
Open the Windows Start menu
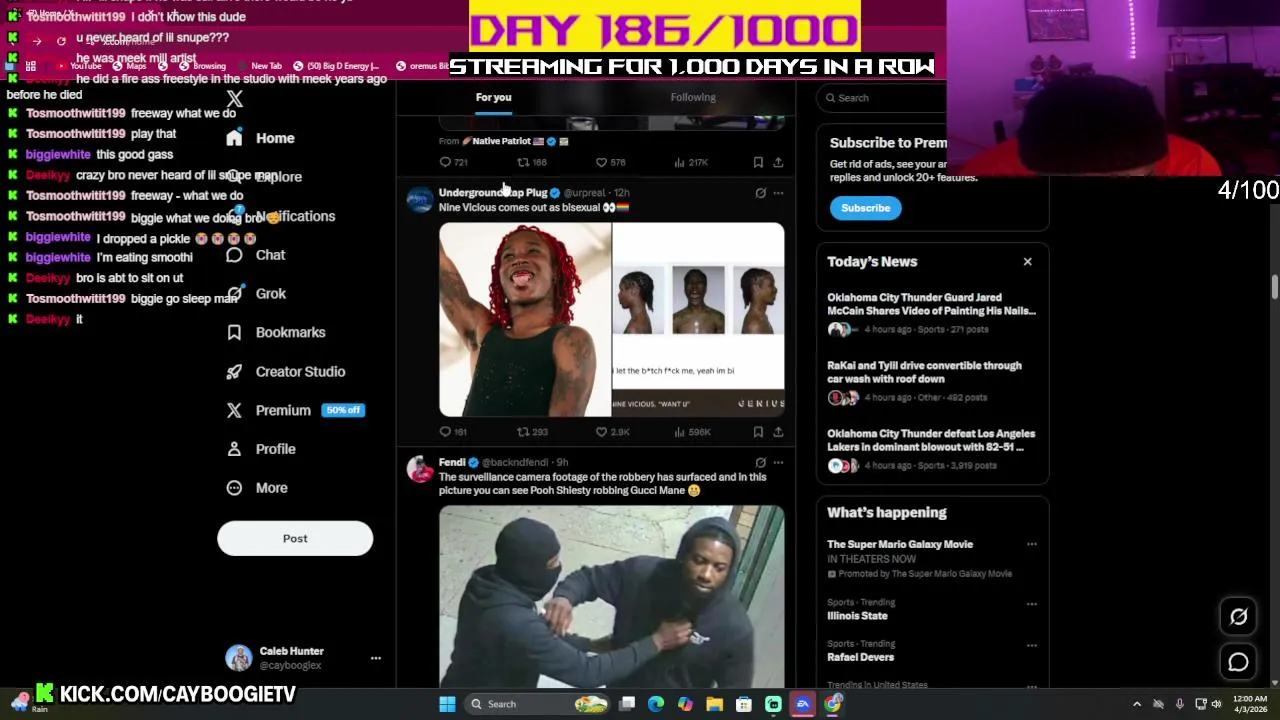[x=447, y=704]
